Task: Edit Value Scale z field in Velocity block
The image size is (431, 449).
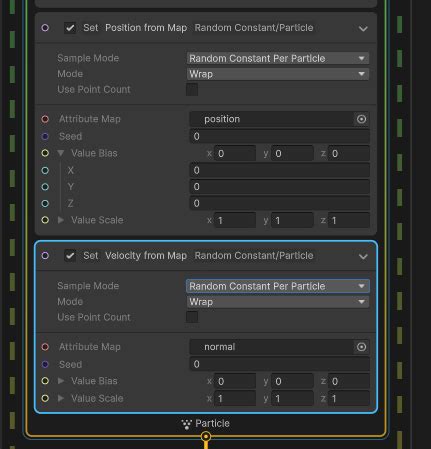Action: [349, 398]
